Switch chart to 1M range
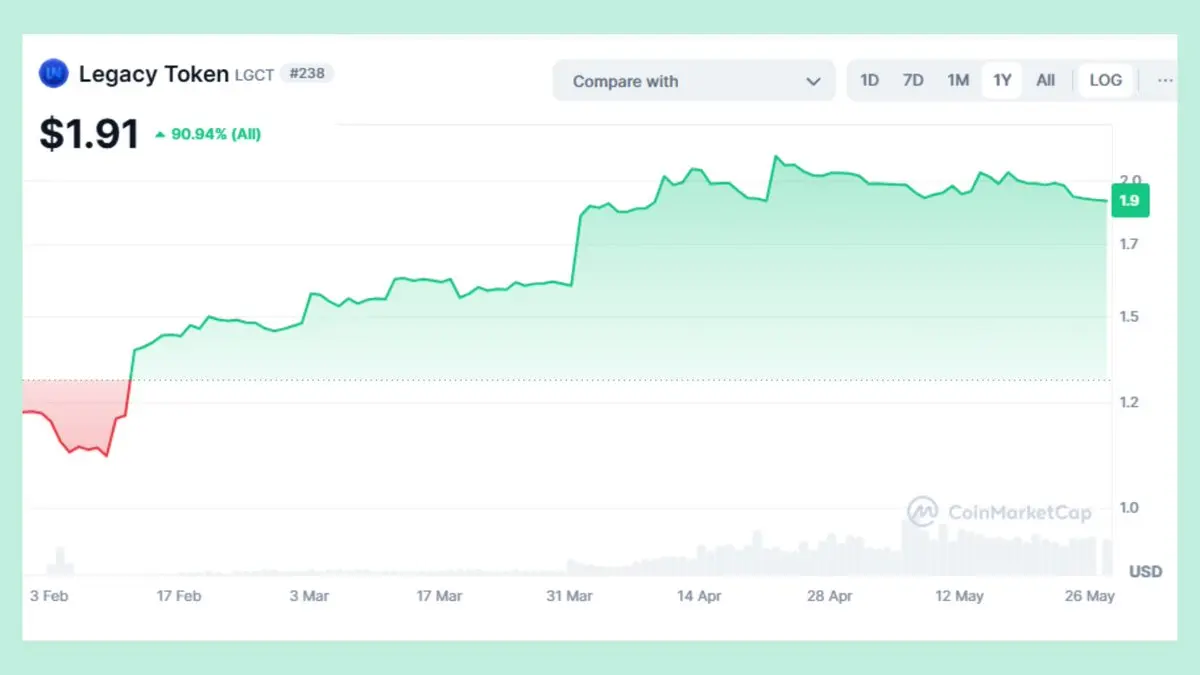This screenshot has width=1200, height=675. coord(958,81)
